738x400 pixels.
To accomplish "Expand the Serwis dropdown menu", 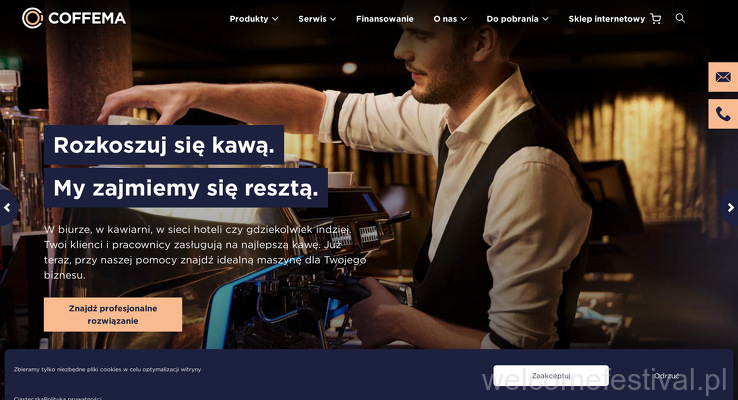I will click(317, 19).
